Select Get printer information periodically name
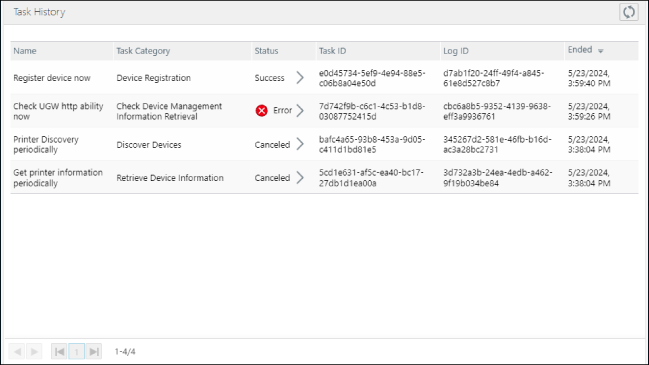 [58, 178]
